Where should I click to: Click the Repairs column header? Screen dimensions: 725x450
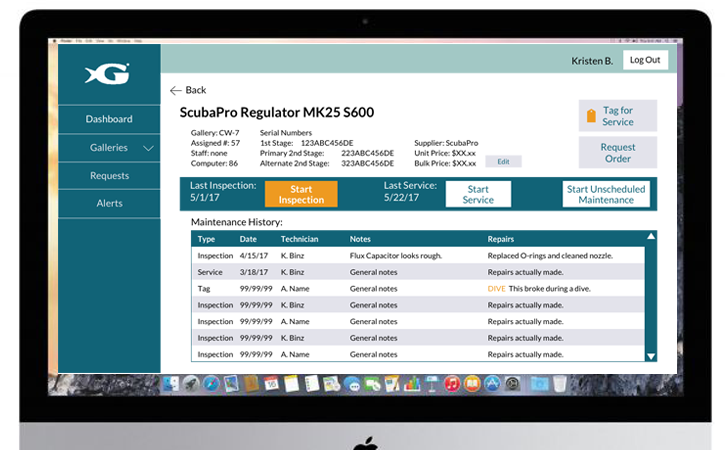click(501, 239)
